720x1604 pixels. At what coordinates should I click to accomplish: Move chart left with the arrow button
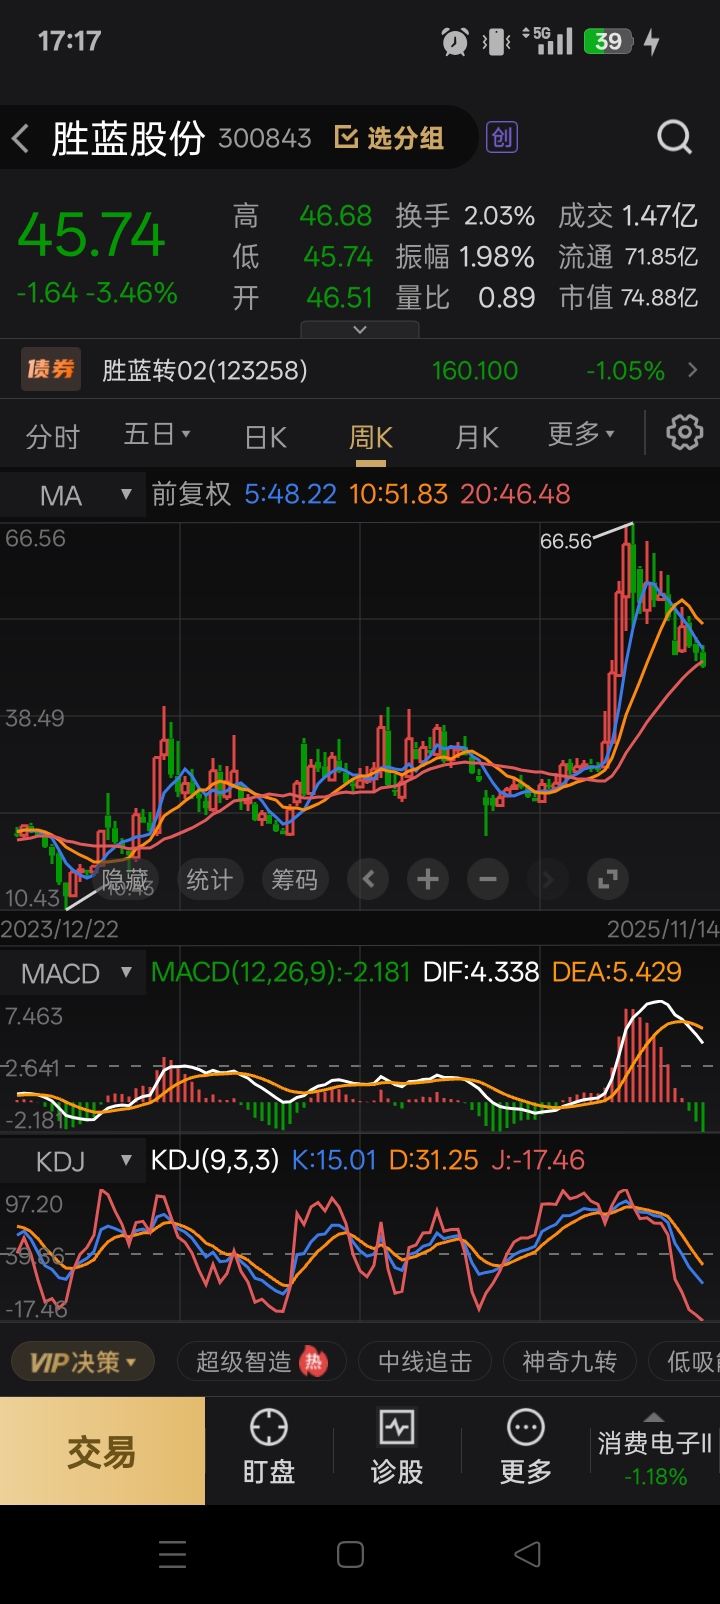pyautogui.click(x=368, y=880)
